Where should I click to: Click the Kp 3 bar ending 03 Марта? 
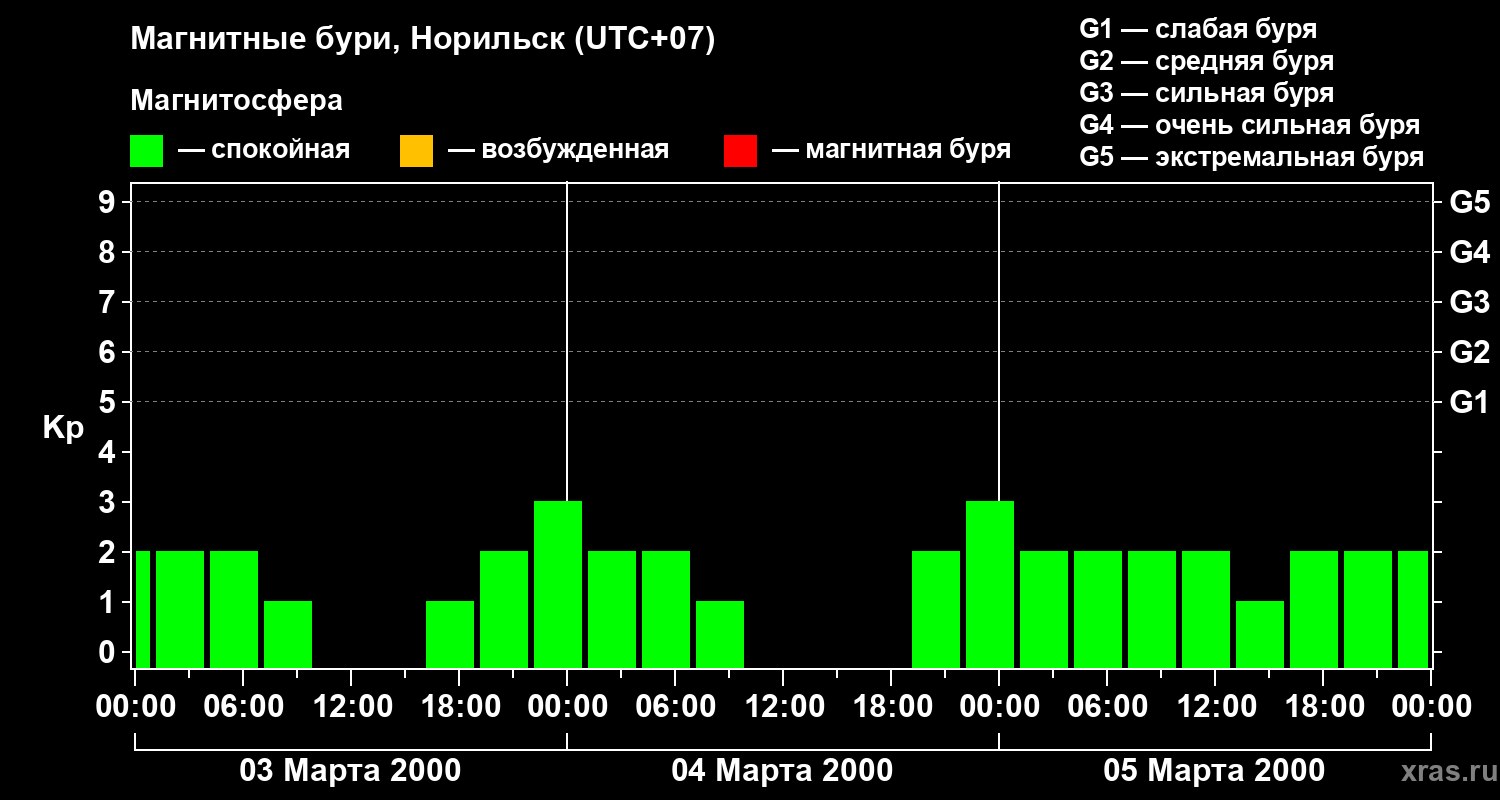coord(558,583)
